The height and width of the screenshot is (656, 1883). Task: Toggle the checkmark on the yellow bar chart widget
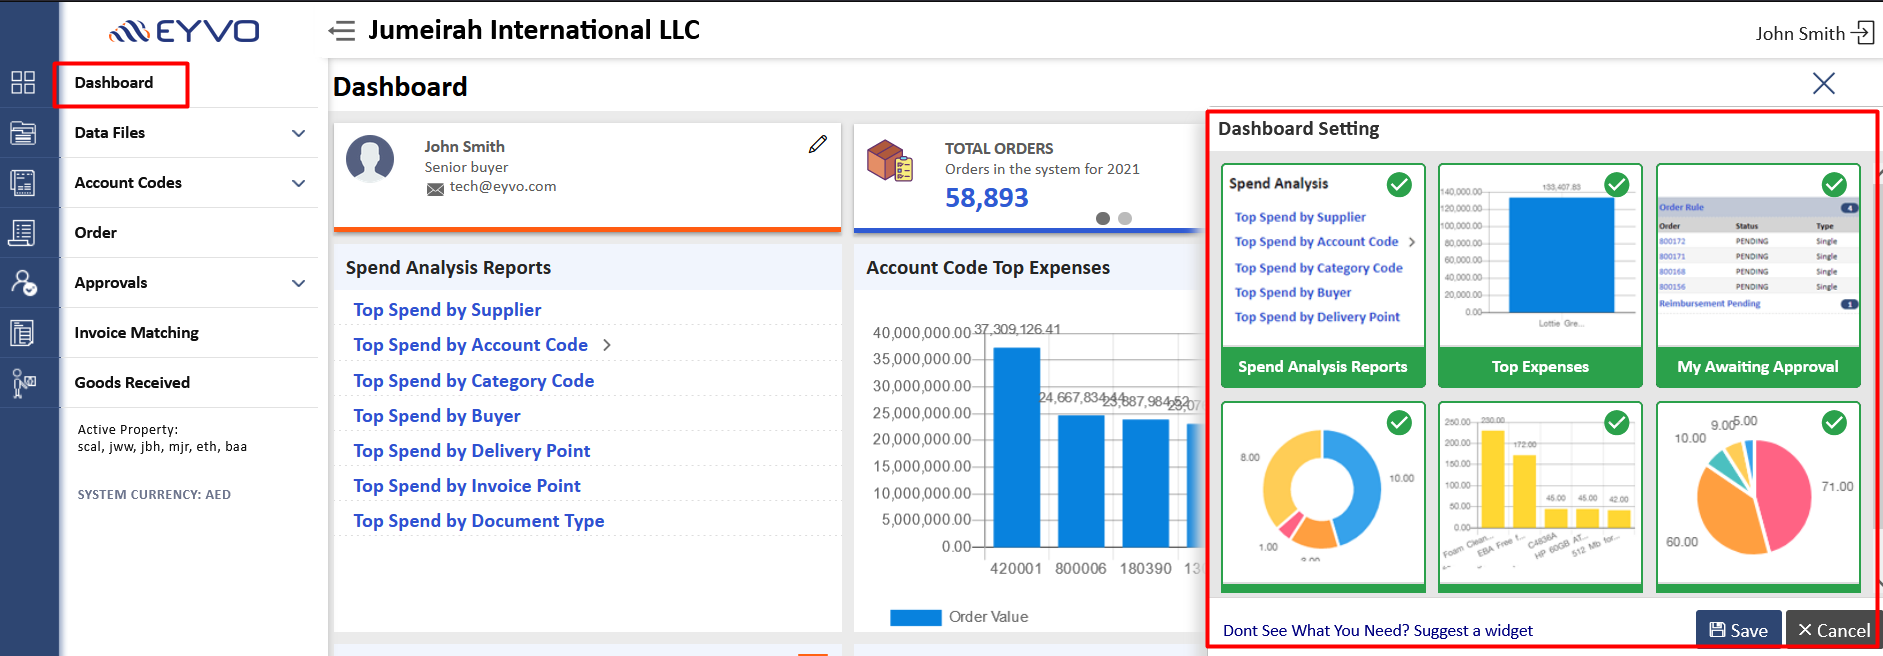tap(1616, 423)
